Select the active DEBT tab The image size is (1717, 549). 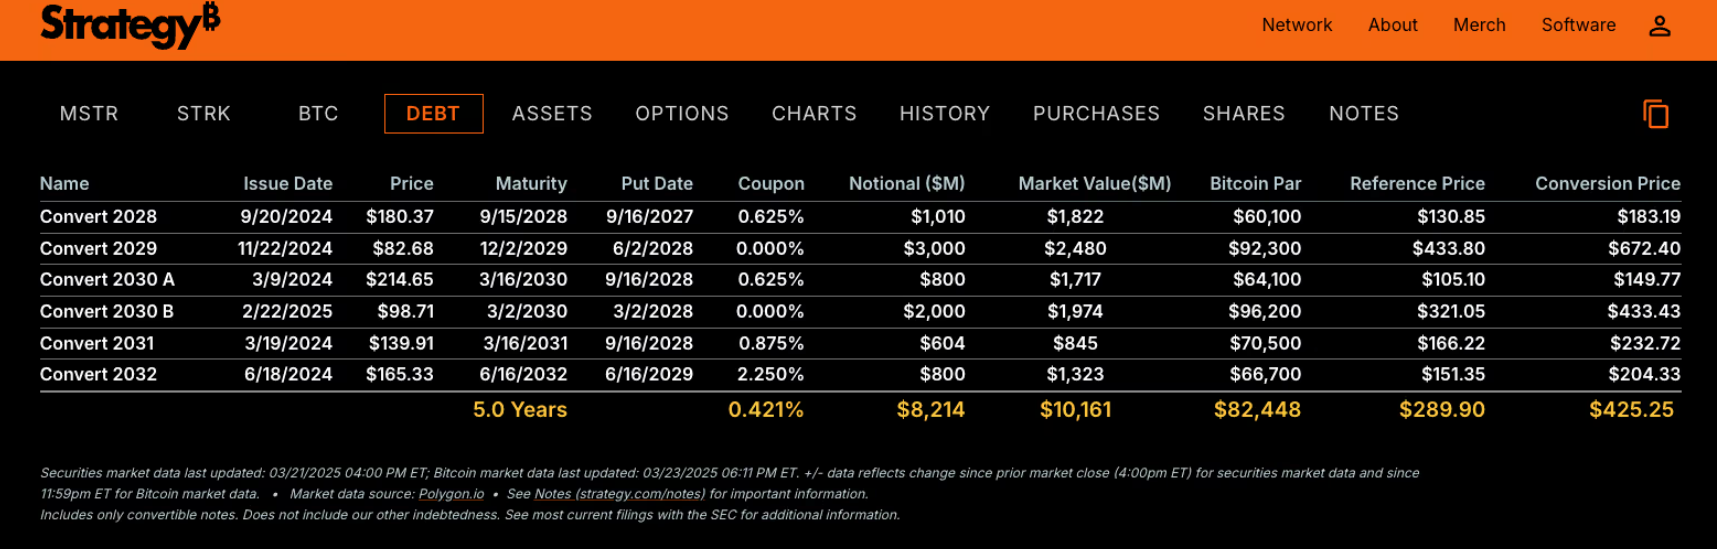(x=433, y=114)
